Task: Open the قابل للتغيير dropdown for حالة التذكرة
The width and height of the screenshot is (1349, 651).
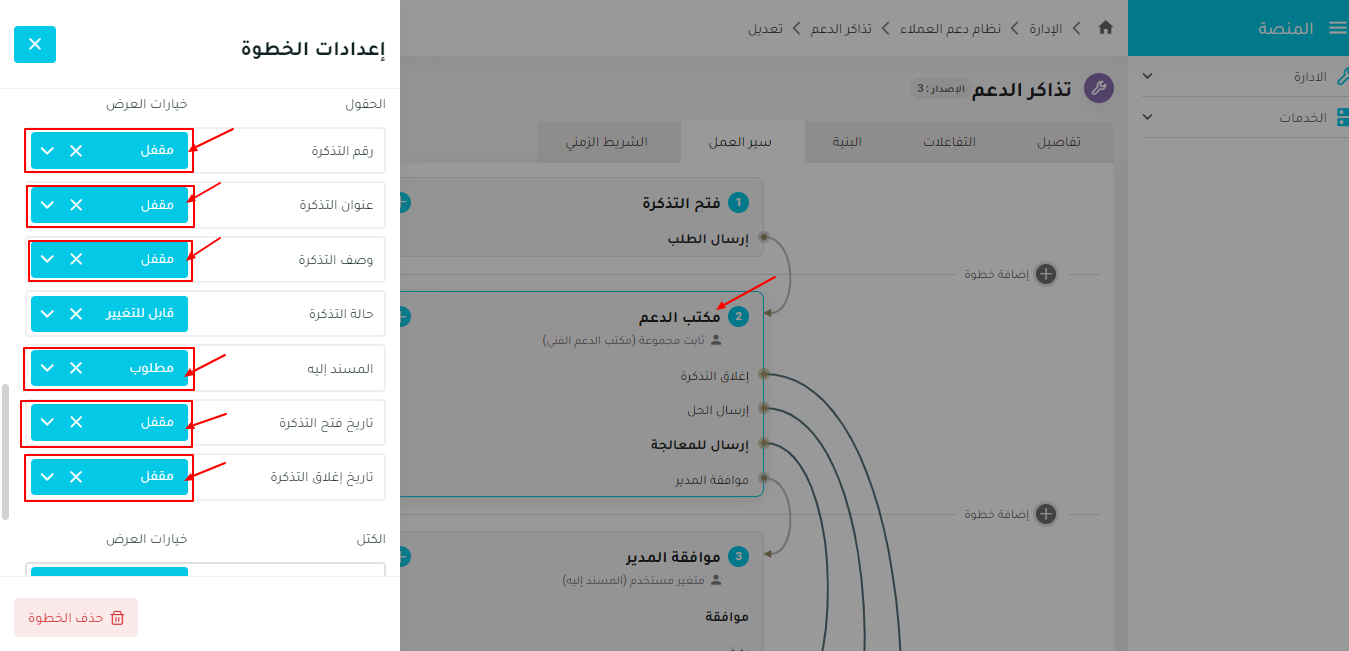Action: [47, 313]
